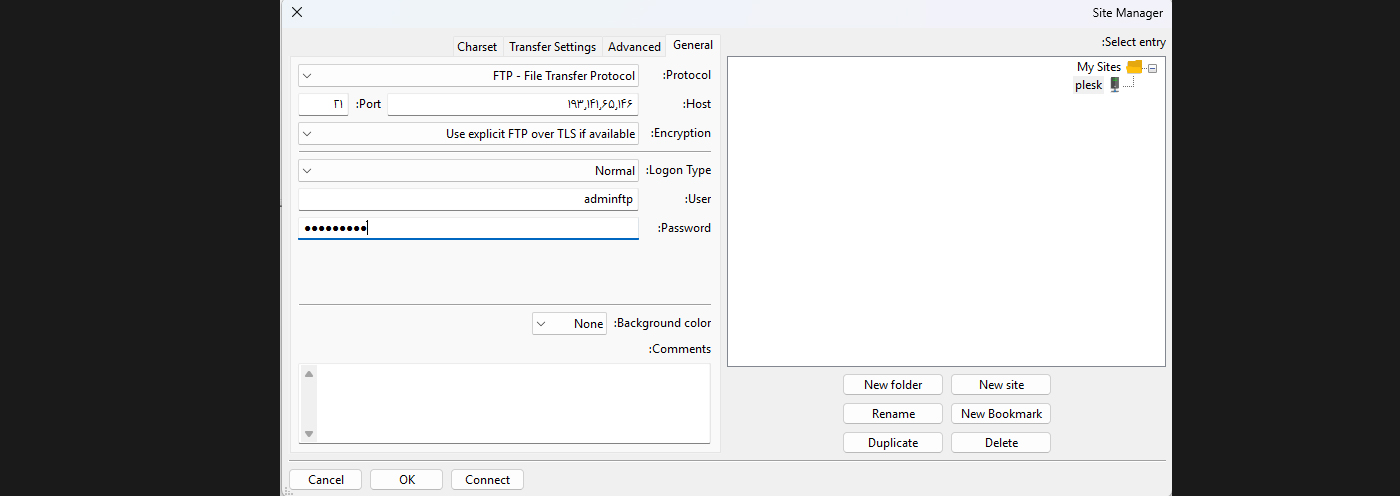Image resolution: width=1400 pixels, height=496 pixels.
Task: Collapse the My Sites tree node
Action: [x=1152, y=68]
